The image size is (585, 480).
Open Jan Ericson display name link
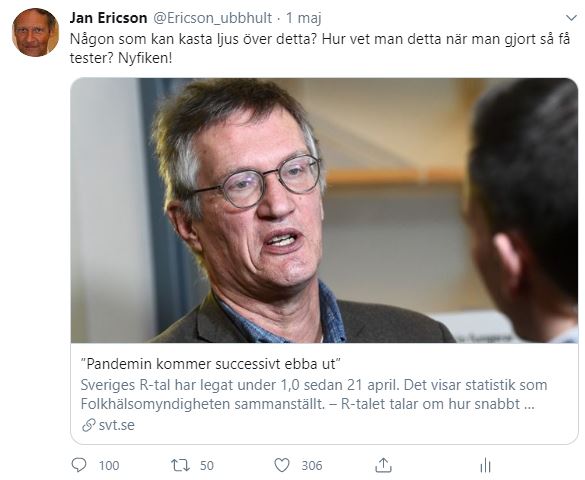109,18
